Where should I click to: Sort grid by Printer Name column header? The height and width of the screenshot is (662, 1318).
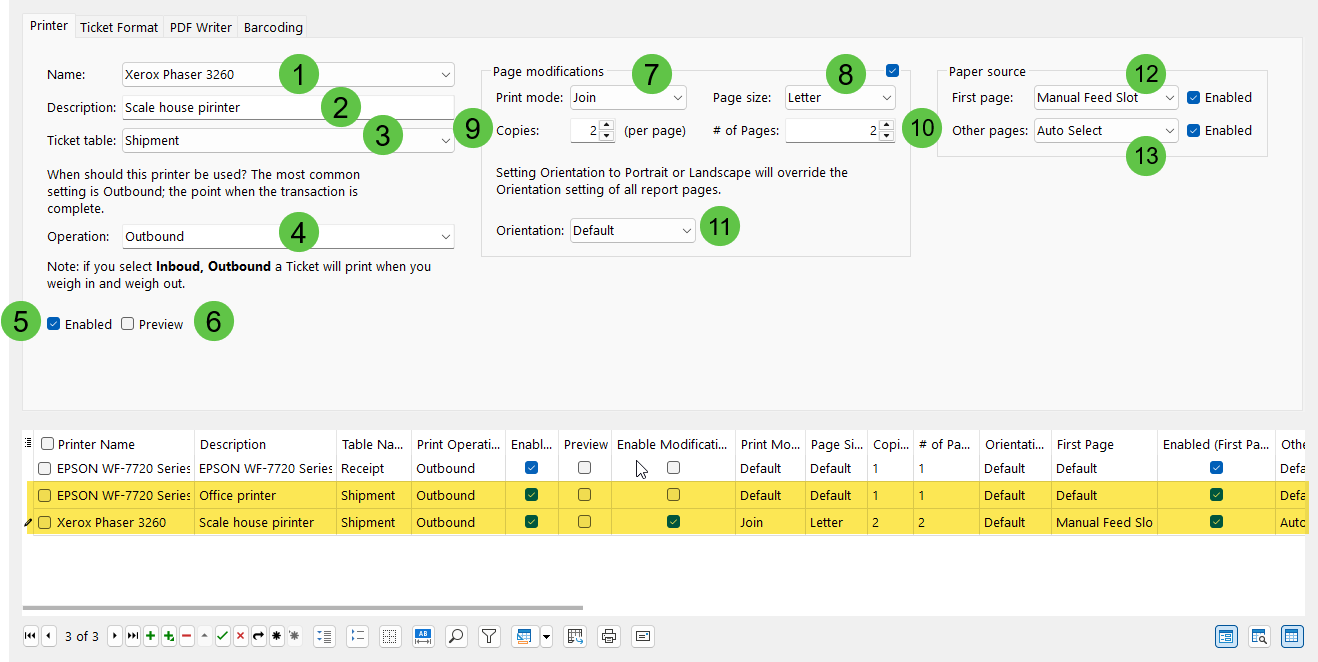pyautogui.click(x=96, y=444)
